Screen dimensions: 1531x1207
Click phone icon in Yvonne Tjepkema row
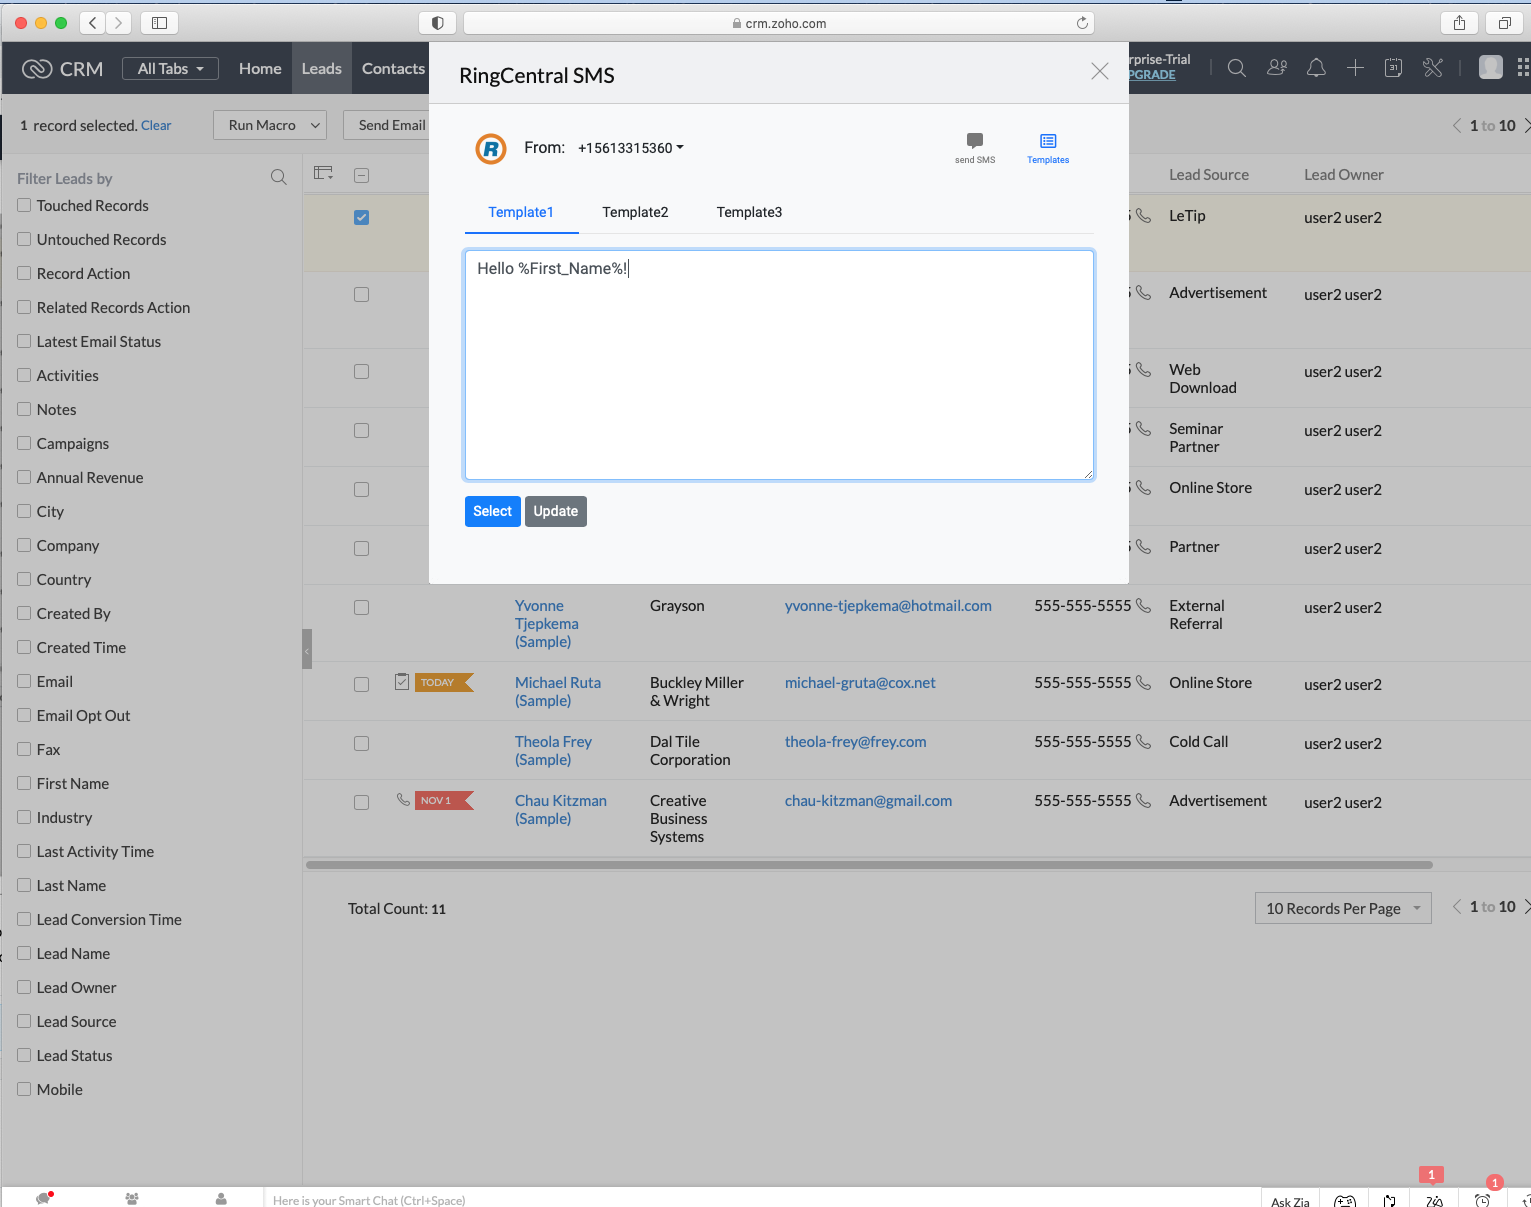(x=1143, y=605)
